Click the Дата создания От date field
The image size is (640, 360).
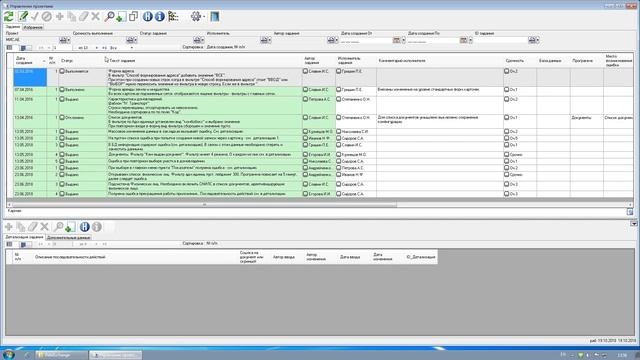pyautogui.click(x=366, y=40)
